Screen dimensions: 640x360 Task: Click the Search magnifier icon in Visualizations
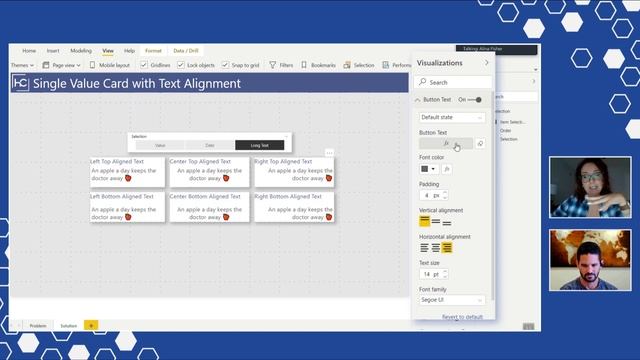point(423,82)
